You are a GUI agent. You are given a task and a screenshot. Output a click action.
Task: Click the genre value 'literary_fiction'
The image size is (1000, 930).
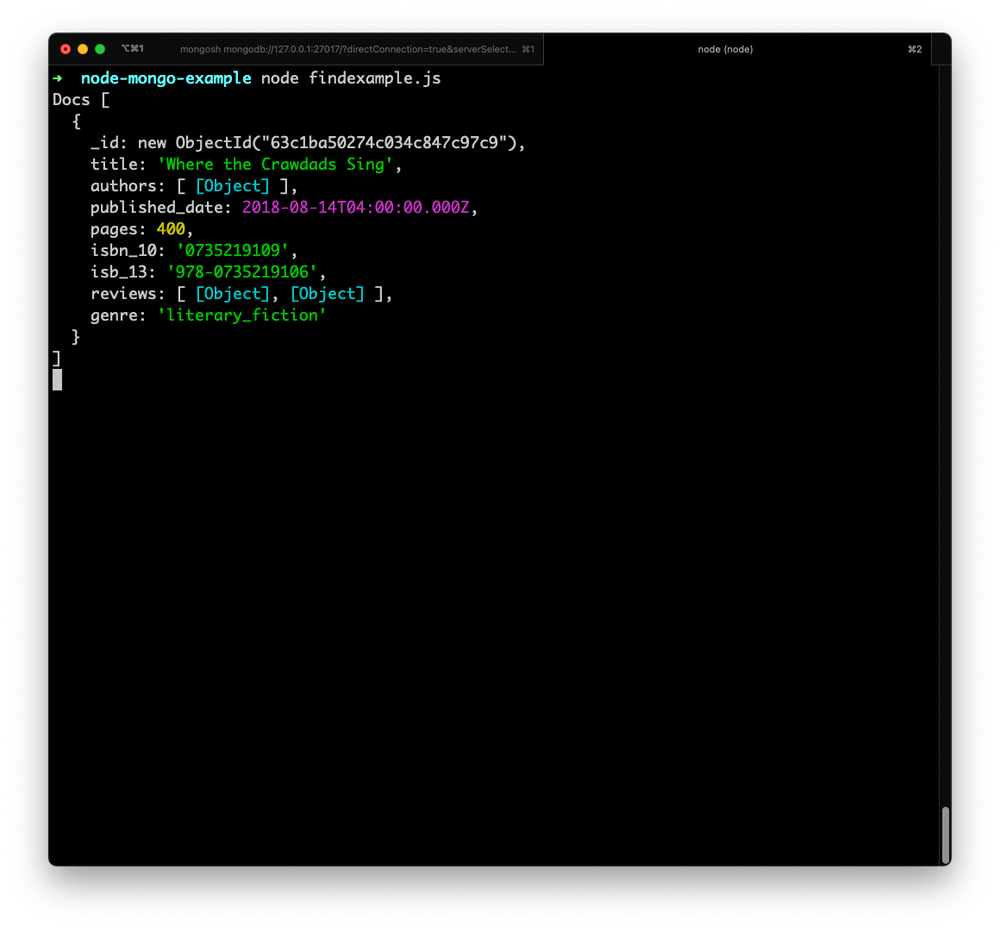(241, 314)
